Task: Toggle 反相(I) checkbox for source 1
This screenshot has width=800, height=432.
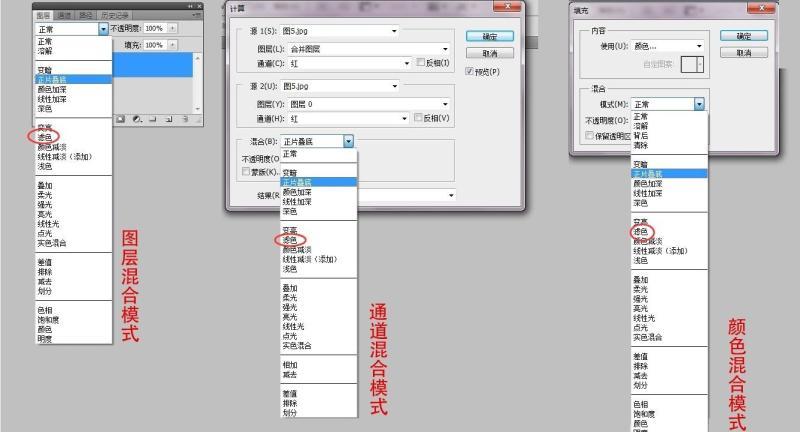Action: point(420,62)
